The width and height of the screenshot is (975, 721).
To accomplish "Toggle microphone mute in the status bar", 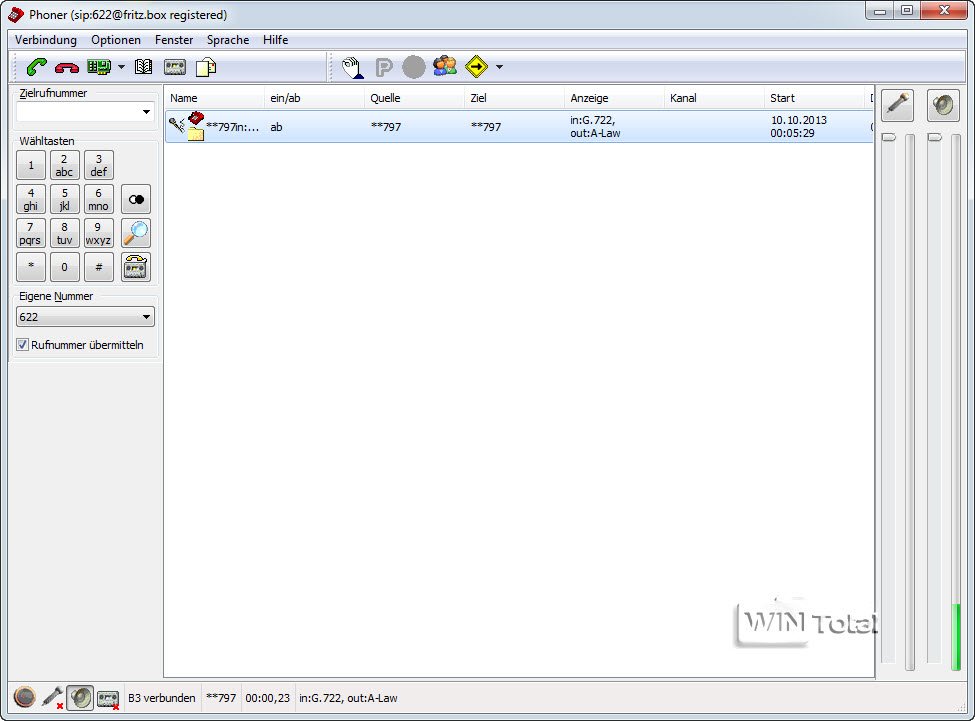I will point(52,697).
